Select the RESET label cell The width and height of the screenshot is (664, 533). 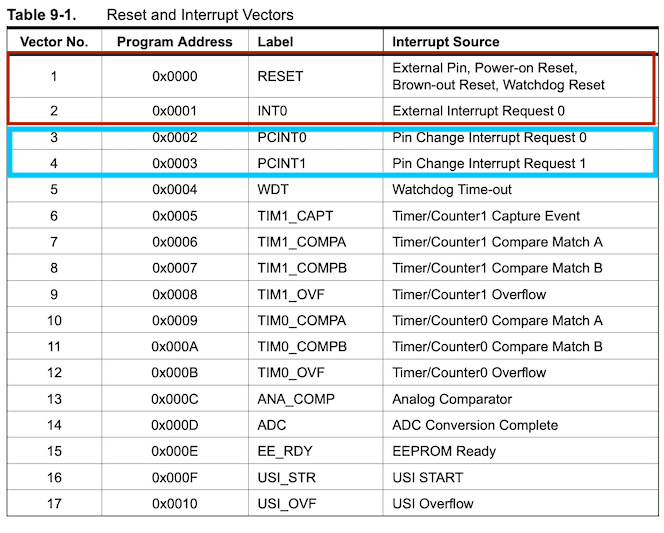coord(280,76)
